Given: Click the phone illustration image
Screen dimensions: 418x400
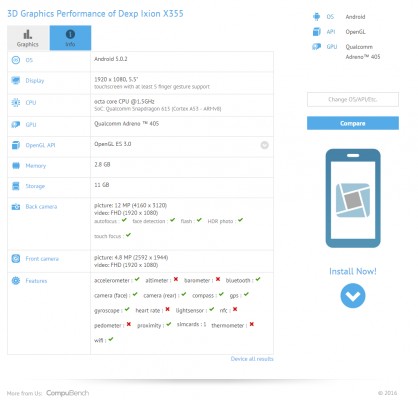Looking at the screenshot, I should pyautogui.click(x=353, y=198).
